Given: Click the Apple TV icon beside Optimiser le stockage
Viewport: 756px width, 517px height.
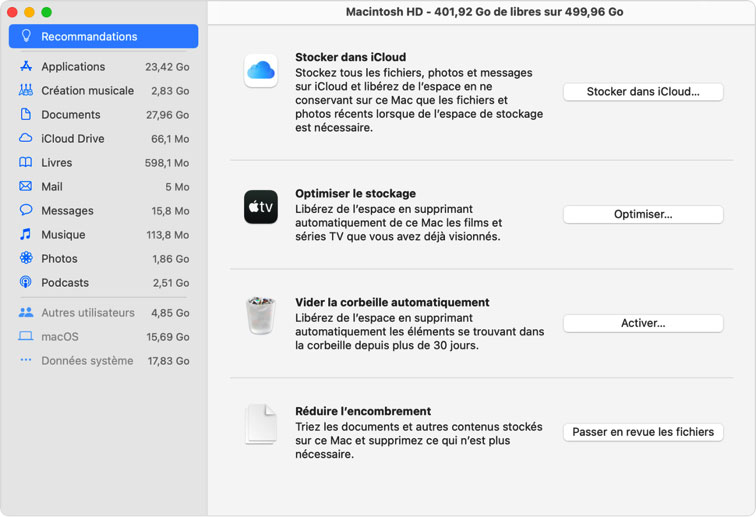Looking at the screenshot, I should click(x=261, y=207).
